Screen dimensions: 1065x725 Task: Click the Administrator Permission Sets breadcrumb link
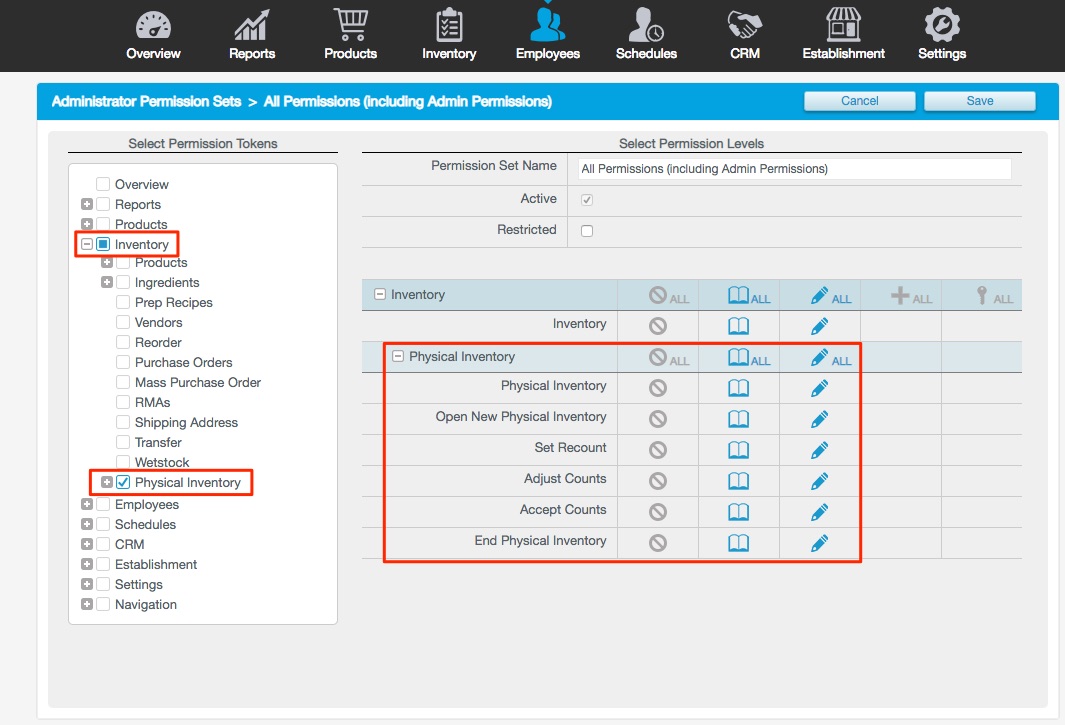tap(146, 102)
